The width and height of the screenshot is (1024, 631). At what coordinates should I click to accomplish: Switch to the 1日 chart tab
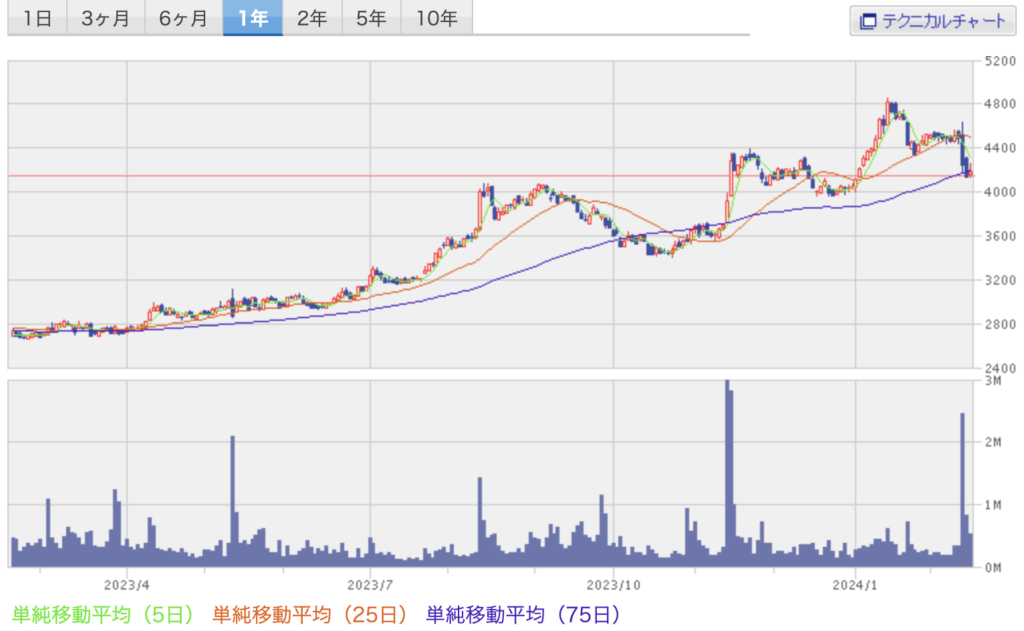(x=37, y=18)
